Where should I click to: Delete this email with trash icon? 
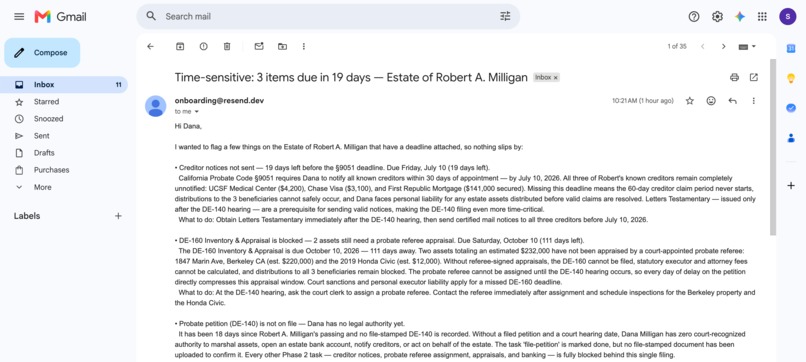(227, 46)
